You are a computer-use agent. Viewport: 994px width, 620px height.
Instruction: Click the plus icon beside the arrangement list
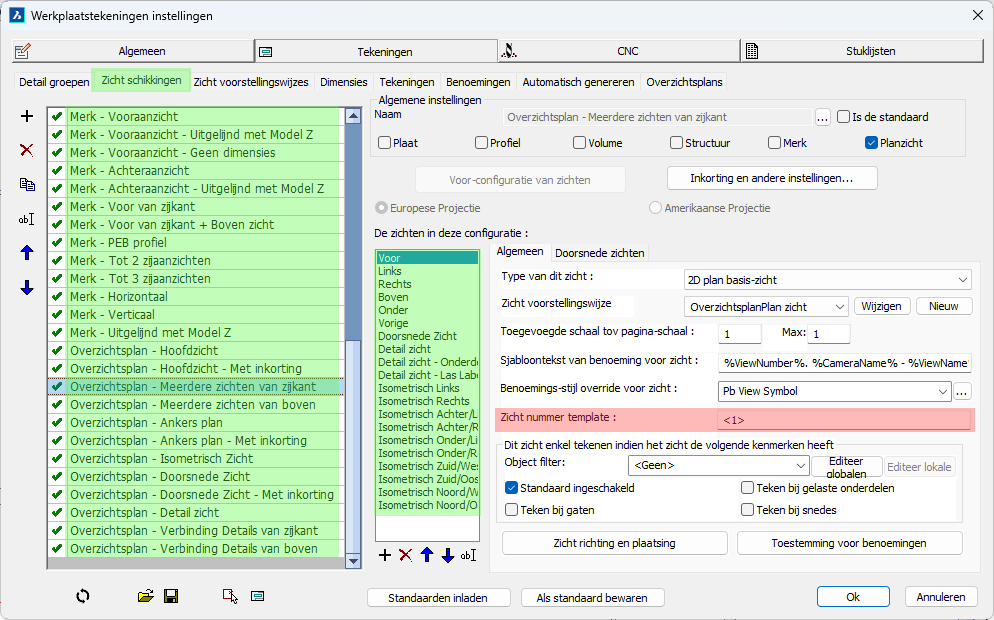tap(27, 117)
